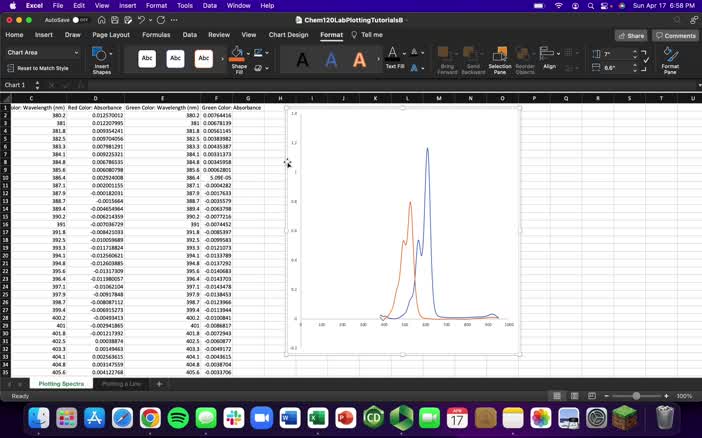Toggle the lock aspect ratio checkbox
The height and width of the screenshot is (438, 702).
pos(646,60)
